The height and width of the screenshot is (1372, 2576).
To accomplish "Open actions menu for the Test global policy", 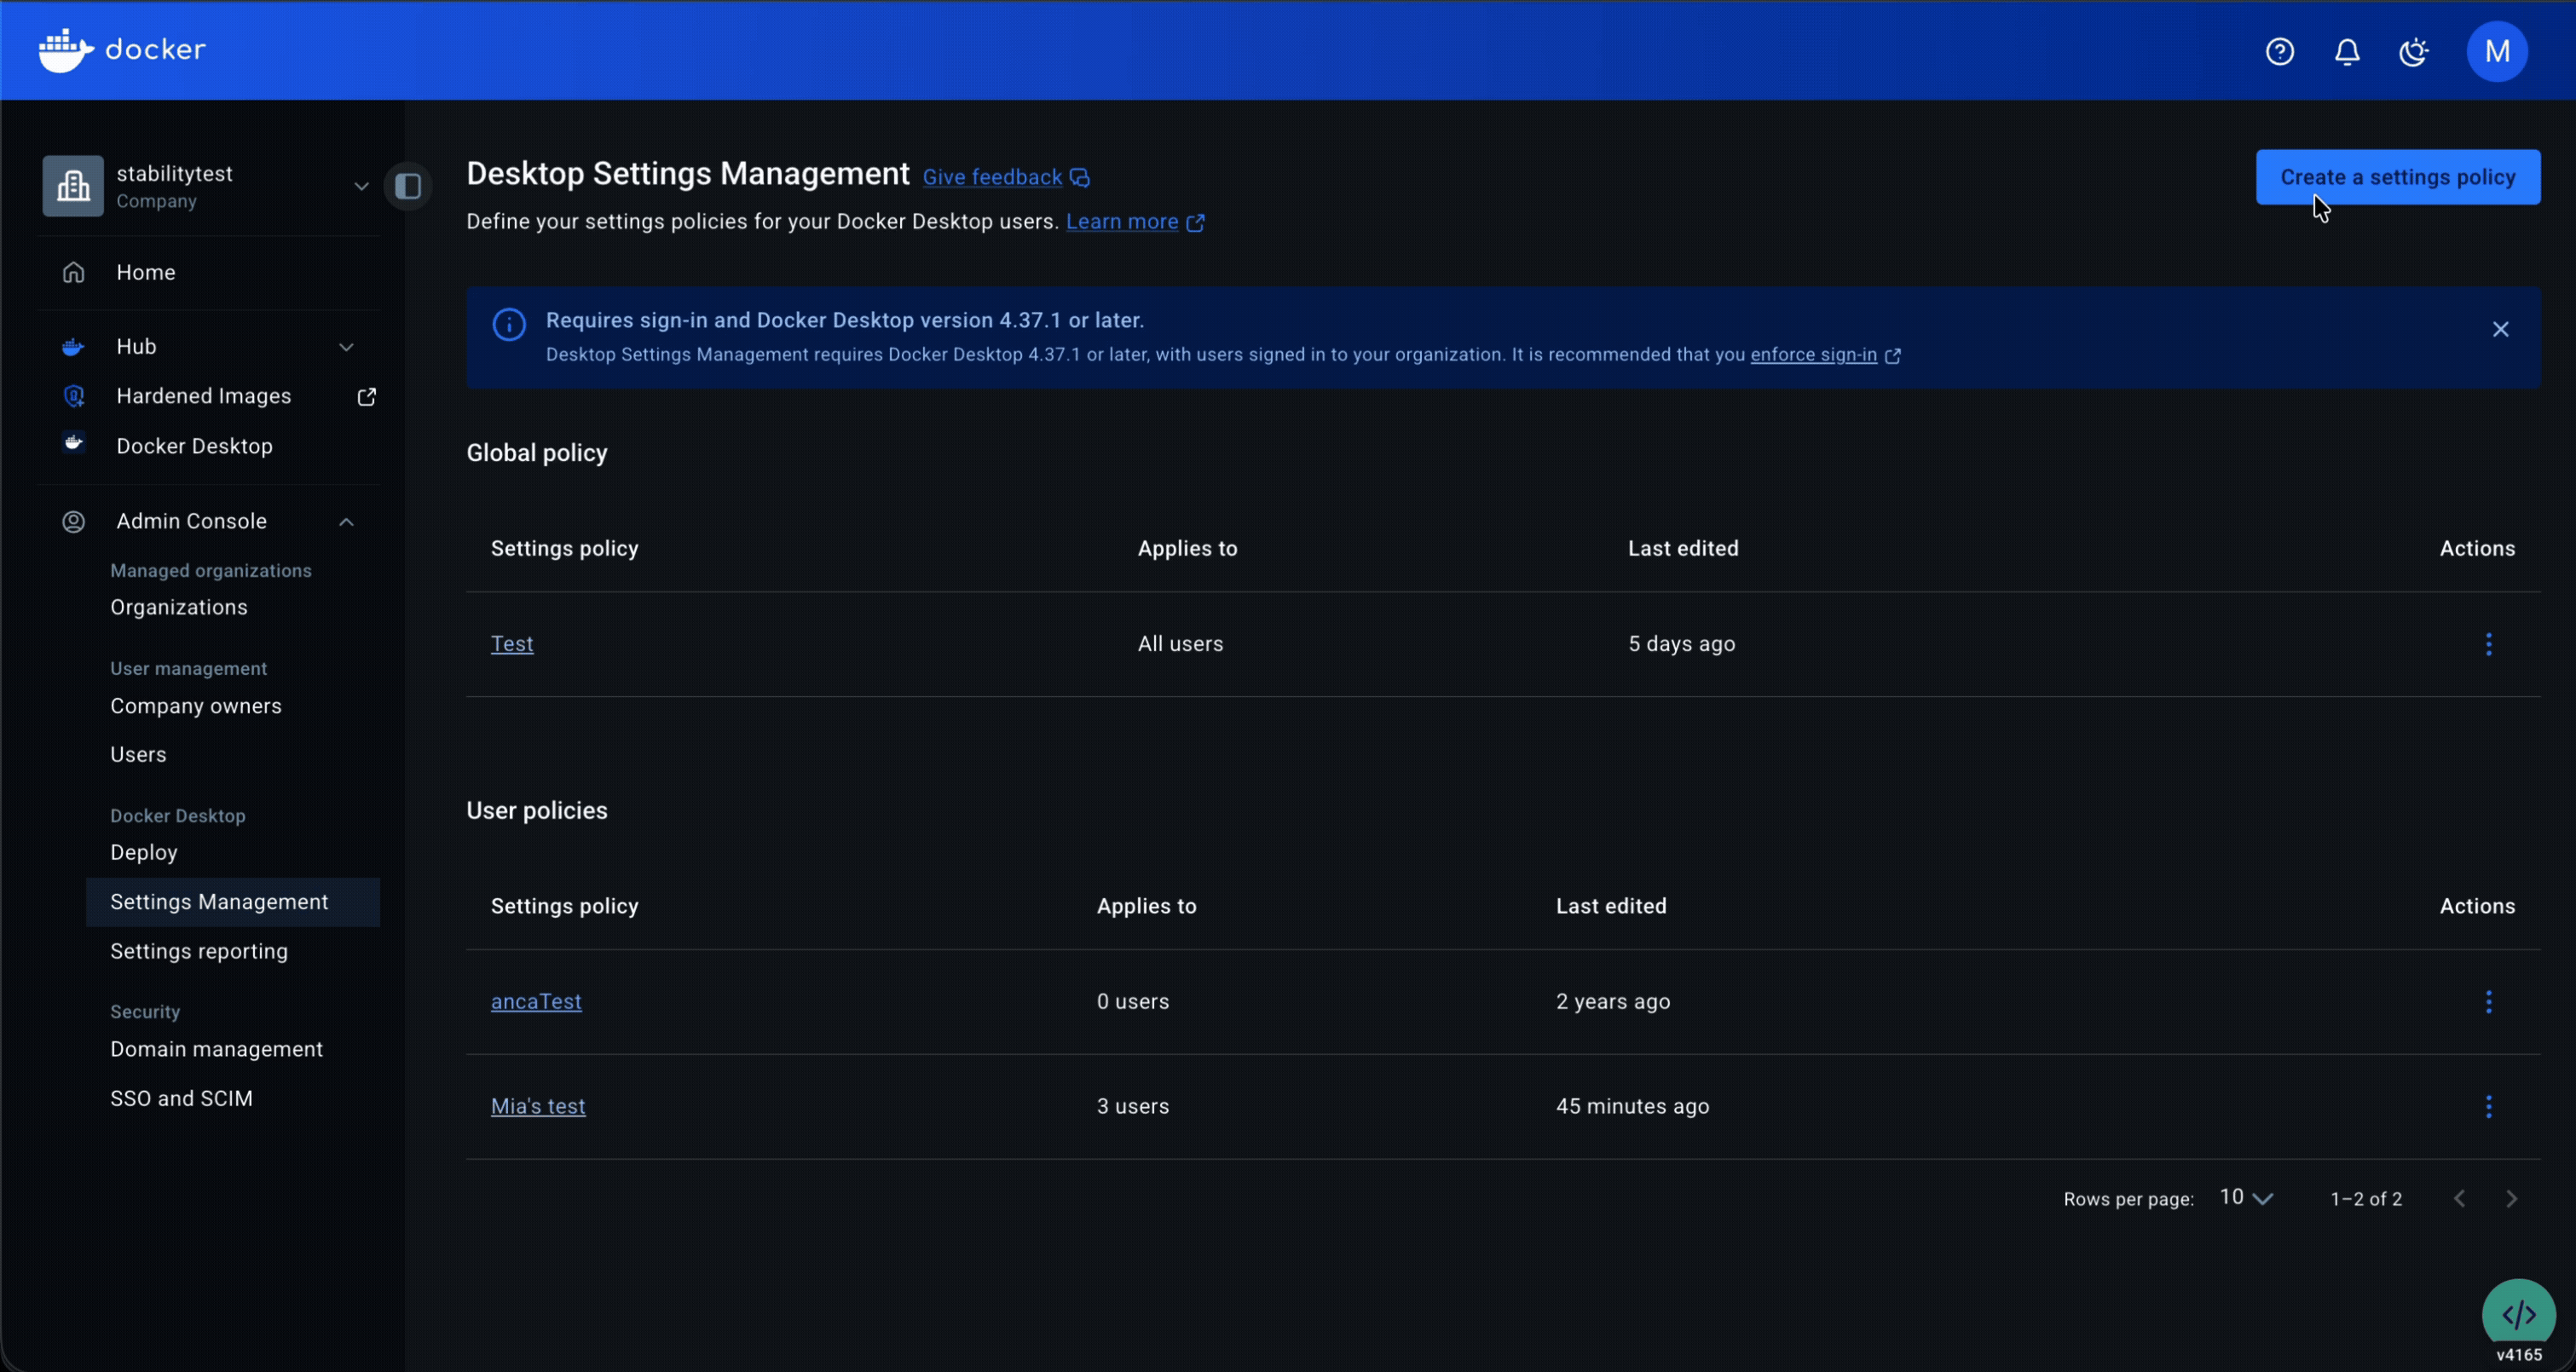I will click(2488, 644).
